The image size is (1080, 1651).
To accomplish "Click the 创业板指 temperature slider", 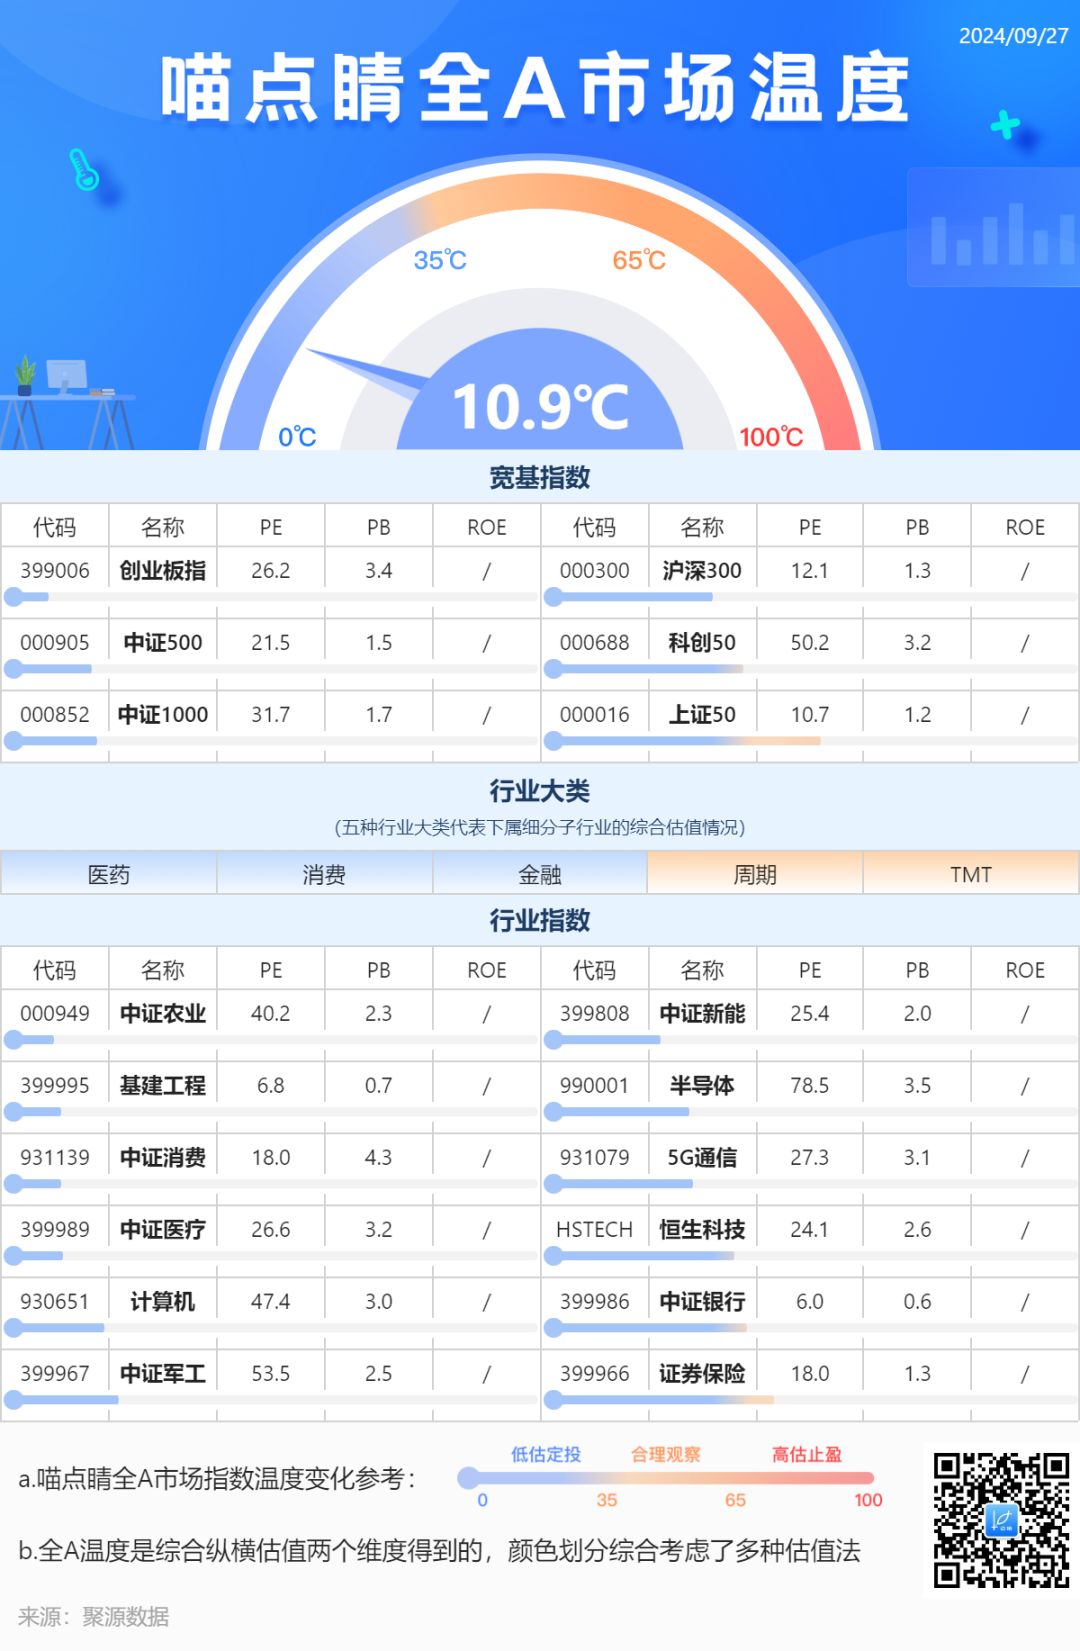I will click(270, 597).
